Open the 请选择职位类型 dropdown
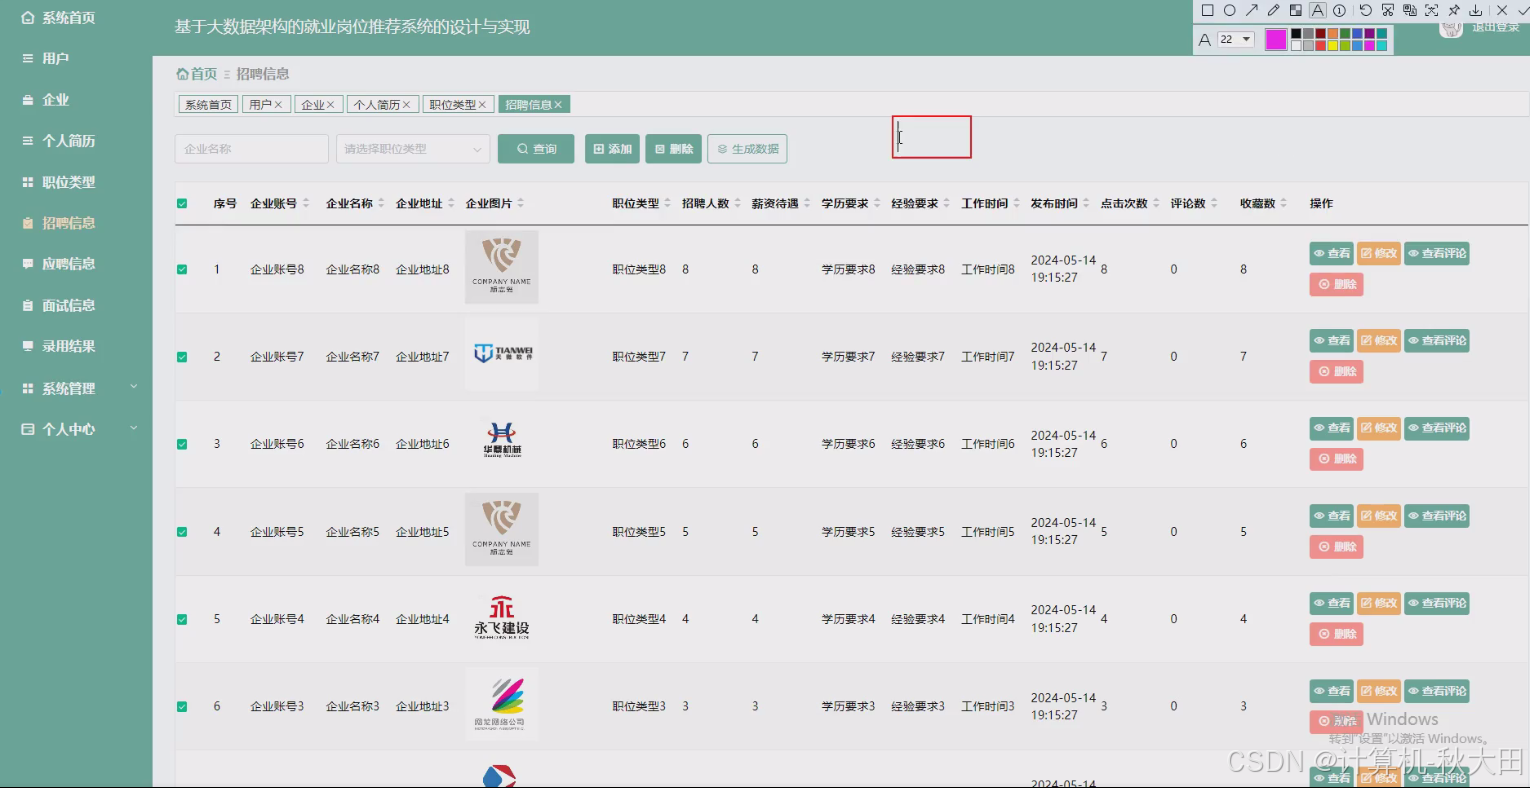 tap(413, 149)
